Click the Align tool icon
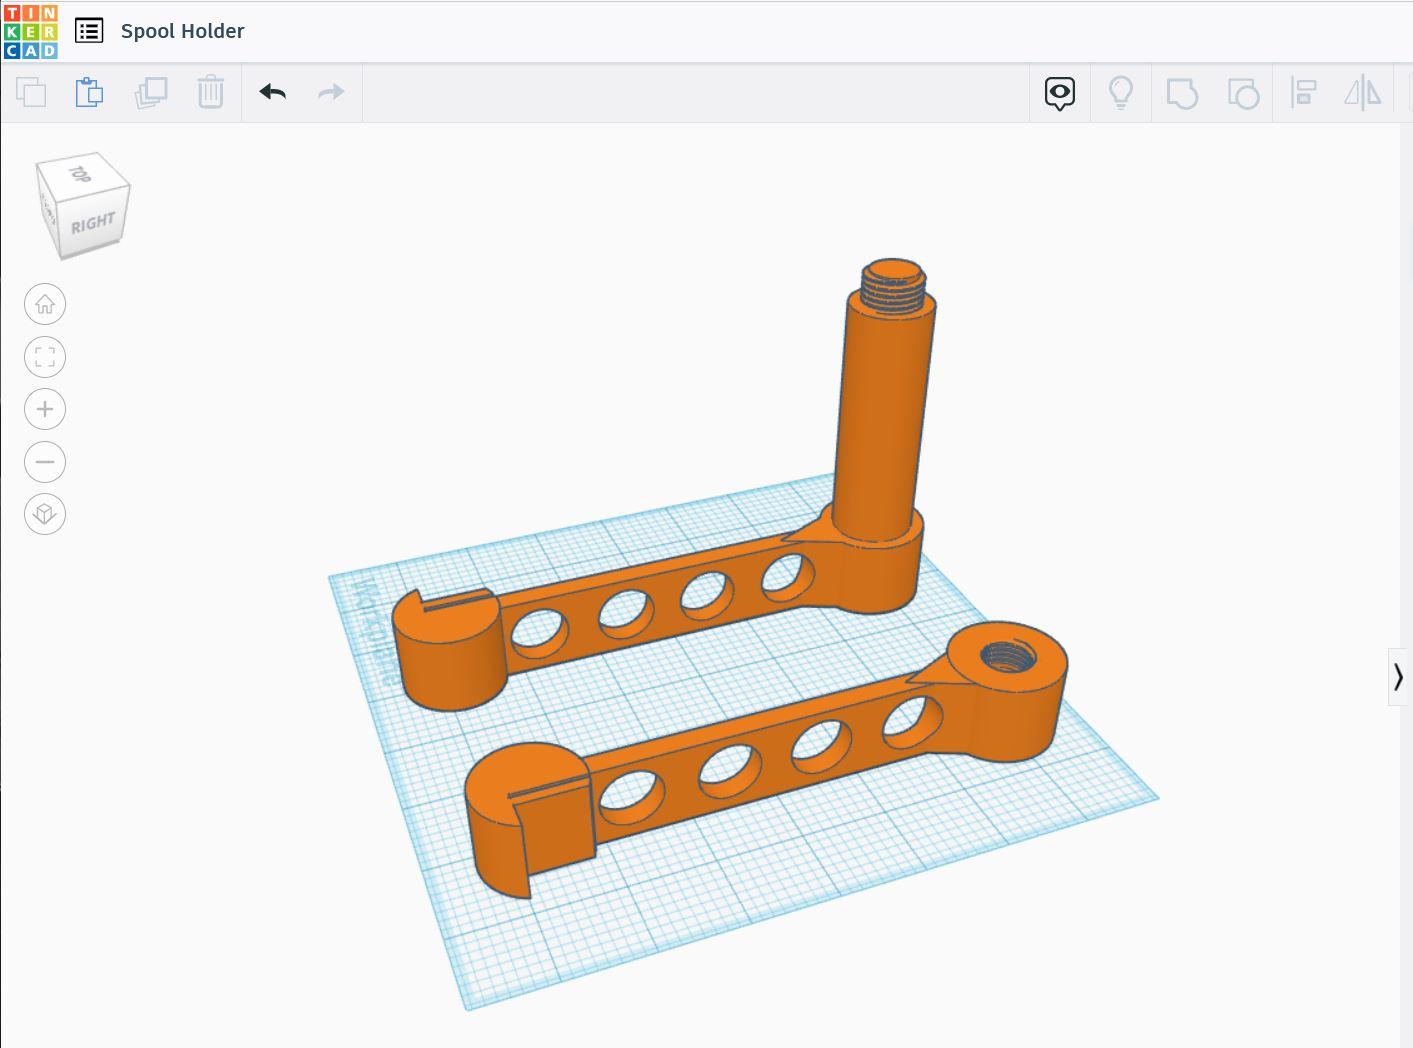Viewport: 1413px width, 1048px height. [x=1303, y=94]
